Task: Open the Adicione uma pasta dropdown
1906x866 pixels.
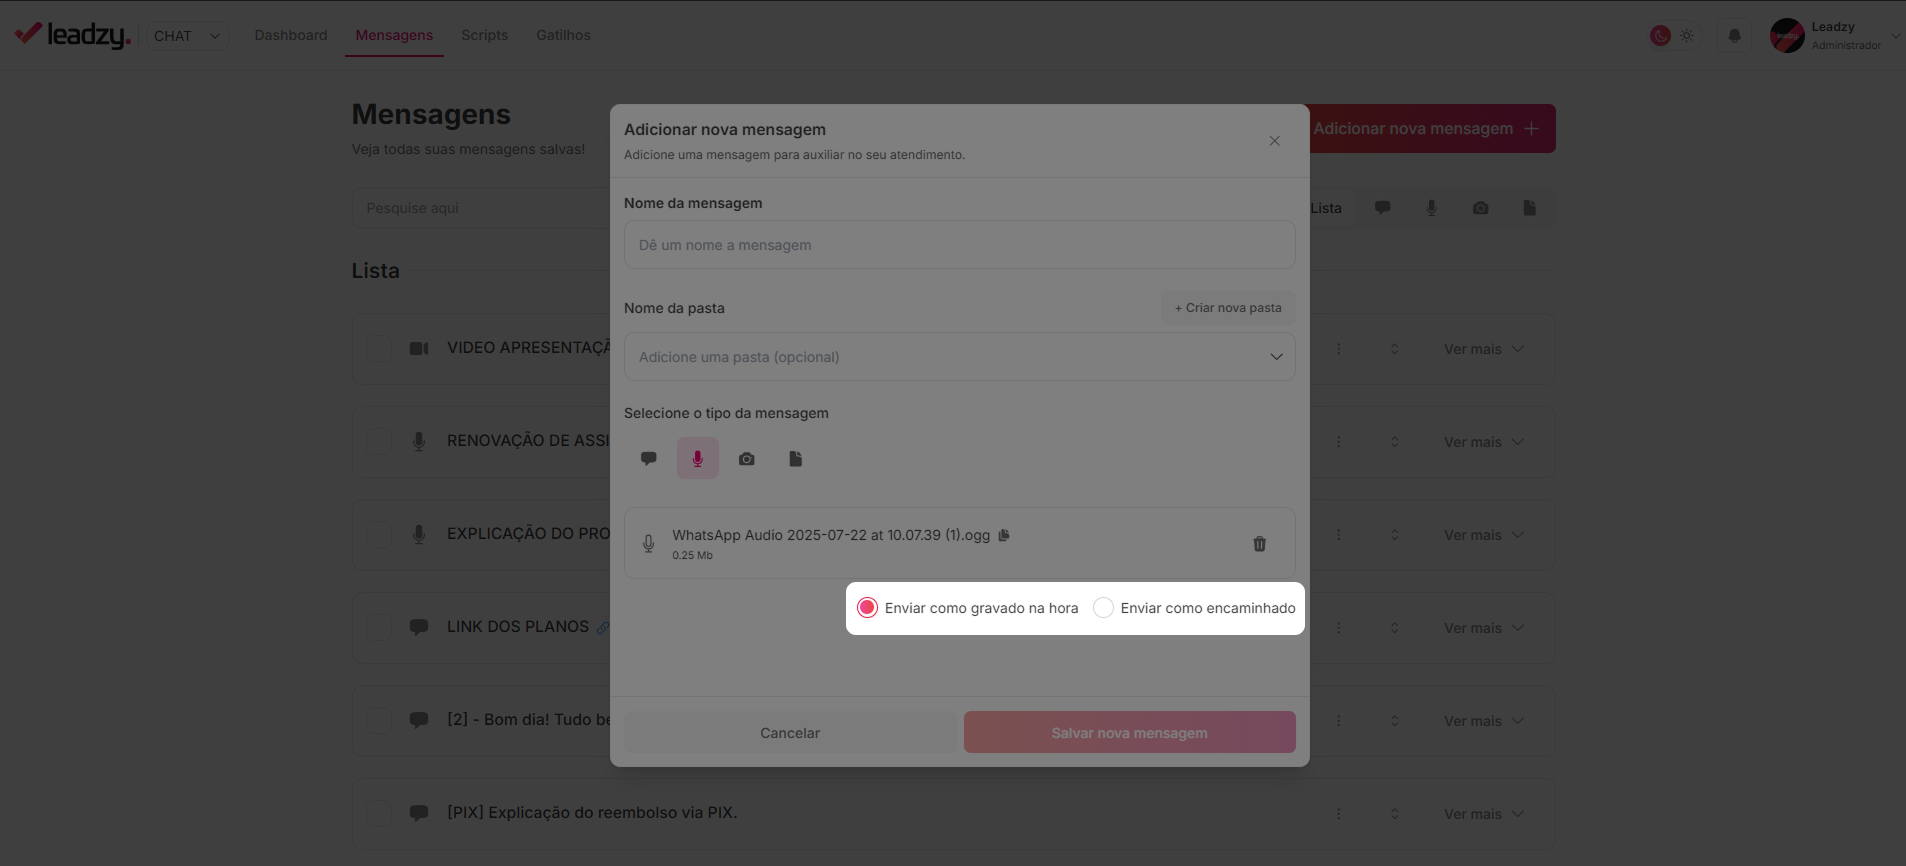Action: point(960,357)
